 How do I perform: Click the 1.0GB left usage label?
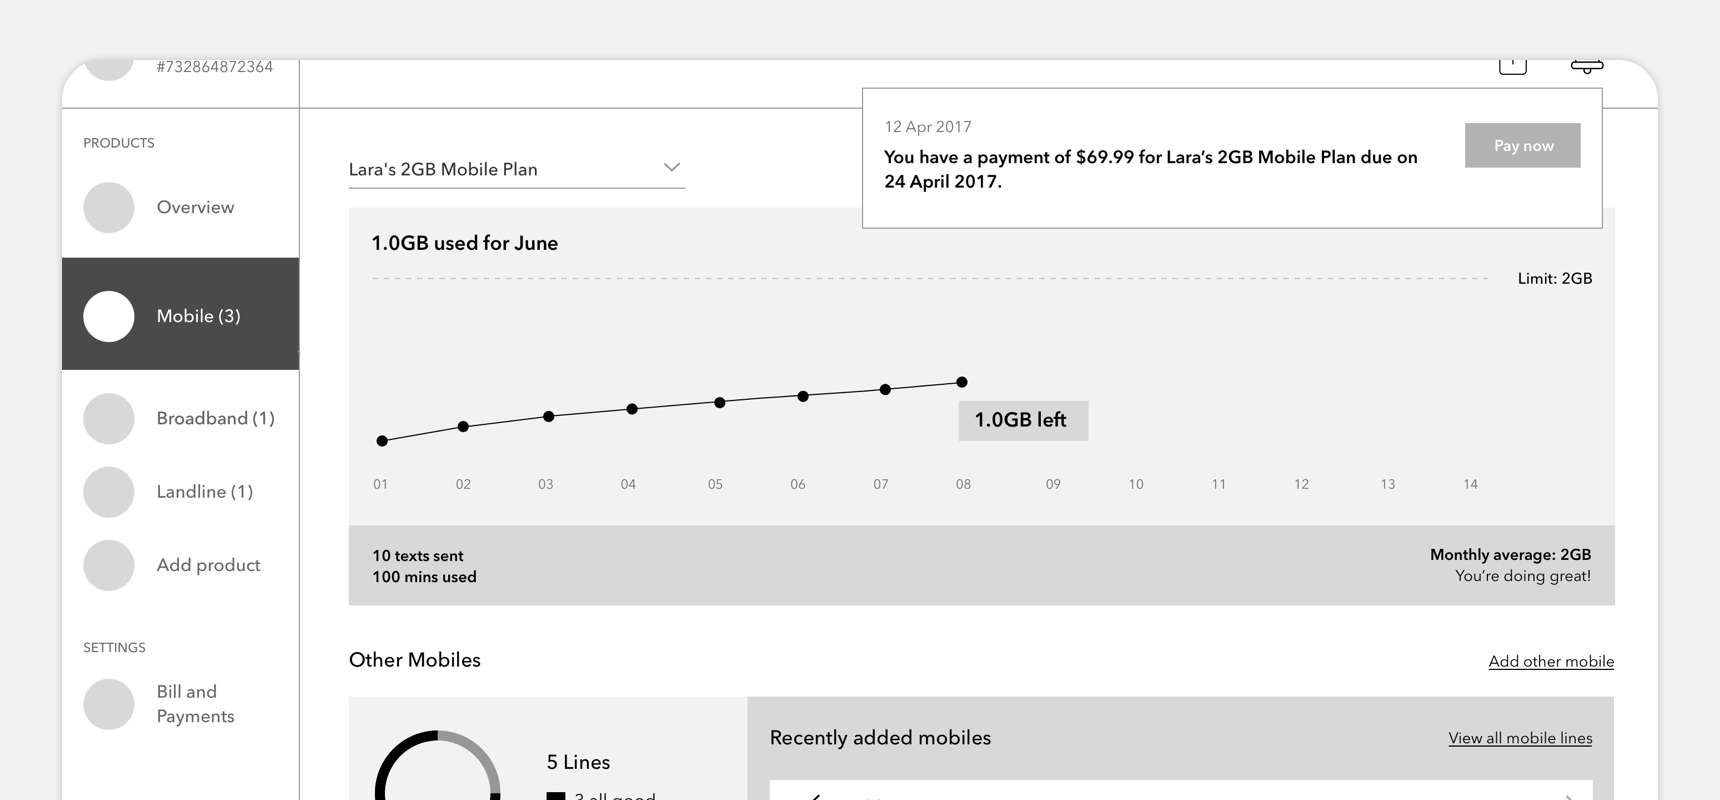click(1022, 421)
